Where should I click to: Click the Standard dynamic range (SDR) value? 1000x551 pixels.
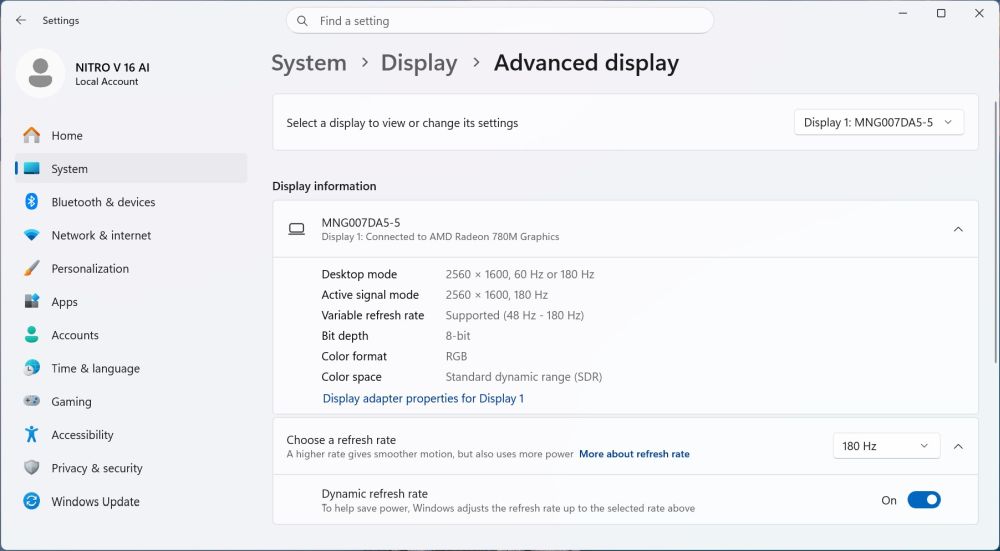click(524, 377)
